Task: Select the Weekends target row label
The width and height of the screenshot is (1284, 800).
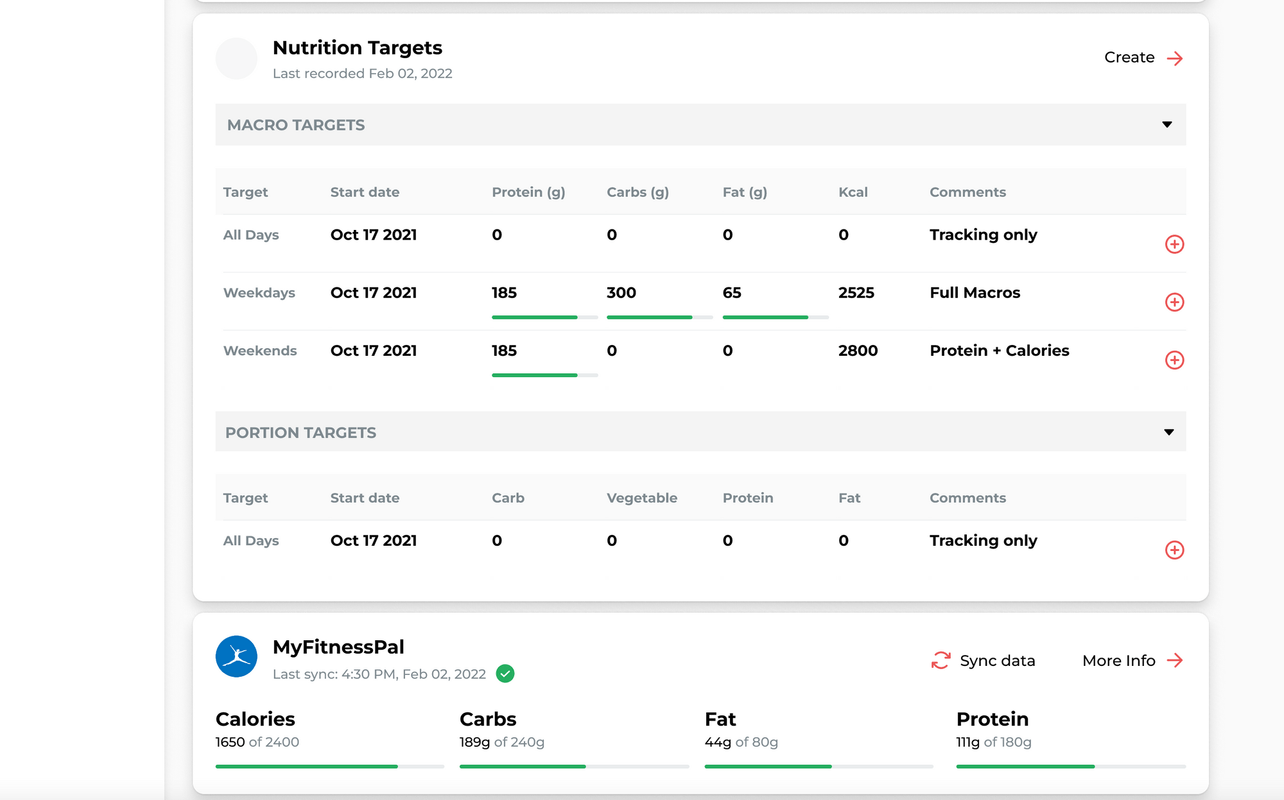Action: [260, 351]
